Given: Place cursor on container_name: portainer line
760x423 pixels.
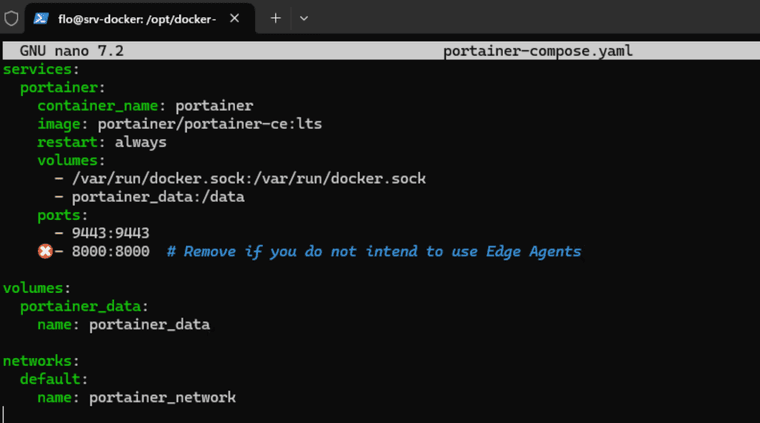Looking at the screenshot, I should [x=145, y=106].
